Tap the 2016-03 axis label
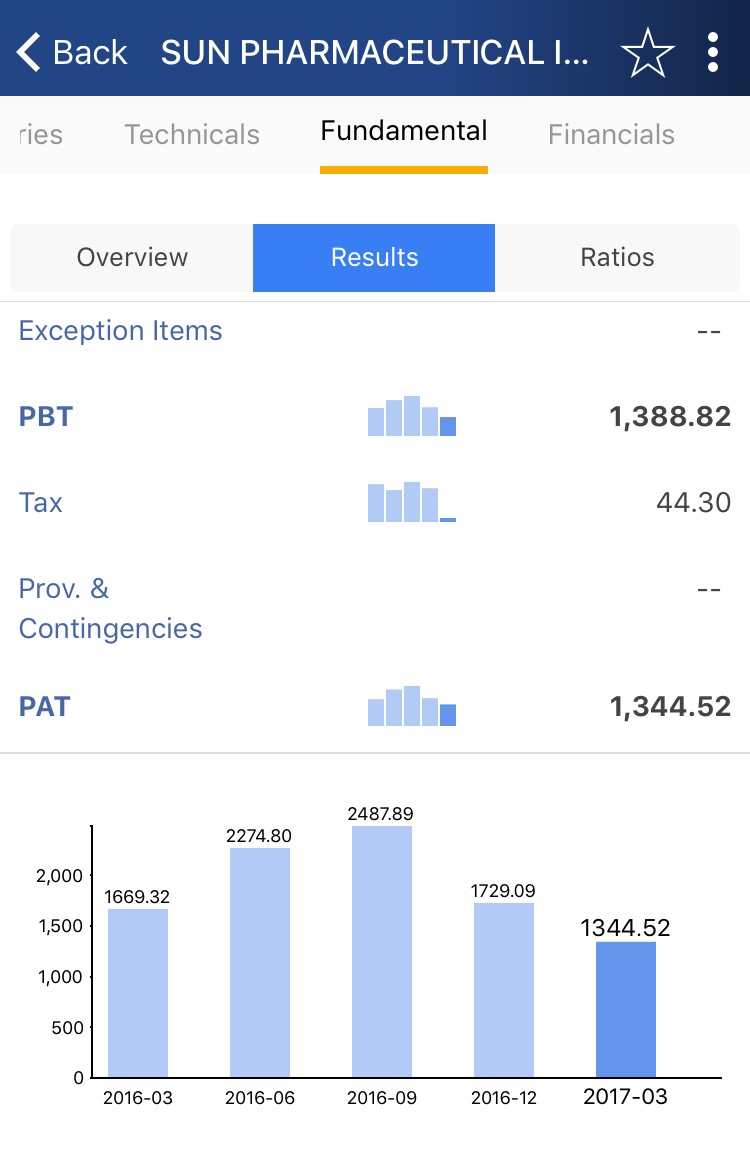The width and height of the screenshot is (750, 1160). click(x=138, y=1098)
